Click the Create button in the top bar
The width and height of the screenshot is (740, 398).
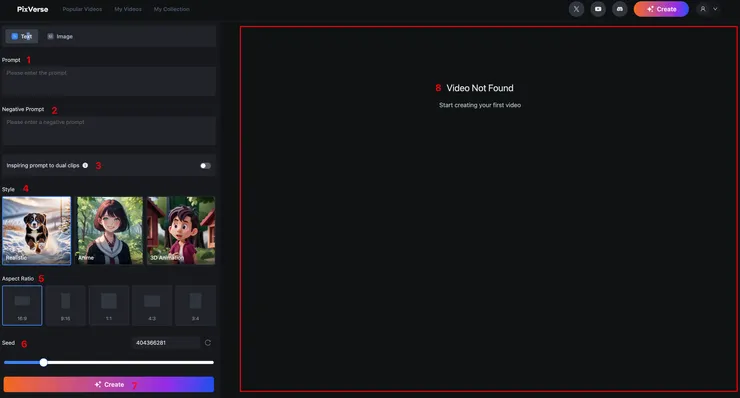click(661, 9)
